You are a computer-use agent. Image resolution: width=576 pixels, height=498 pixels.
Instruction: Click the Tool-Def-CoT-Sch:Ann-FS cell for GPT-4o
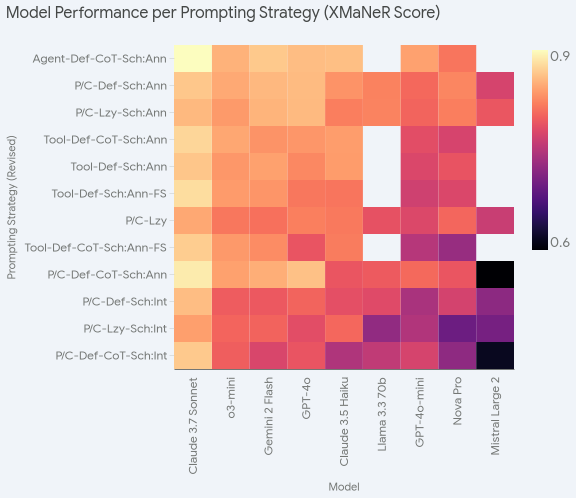[x=306, y=248]
